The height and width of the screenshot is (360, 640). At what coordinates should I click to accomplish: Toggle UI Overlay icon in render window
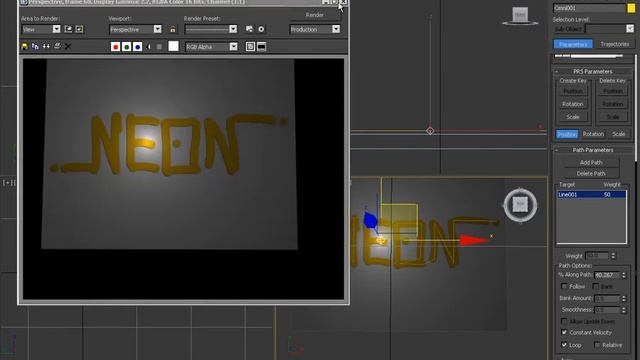pyautogui.click(x=250, y=47)
